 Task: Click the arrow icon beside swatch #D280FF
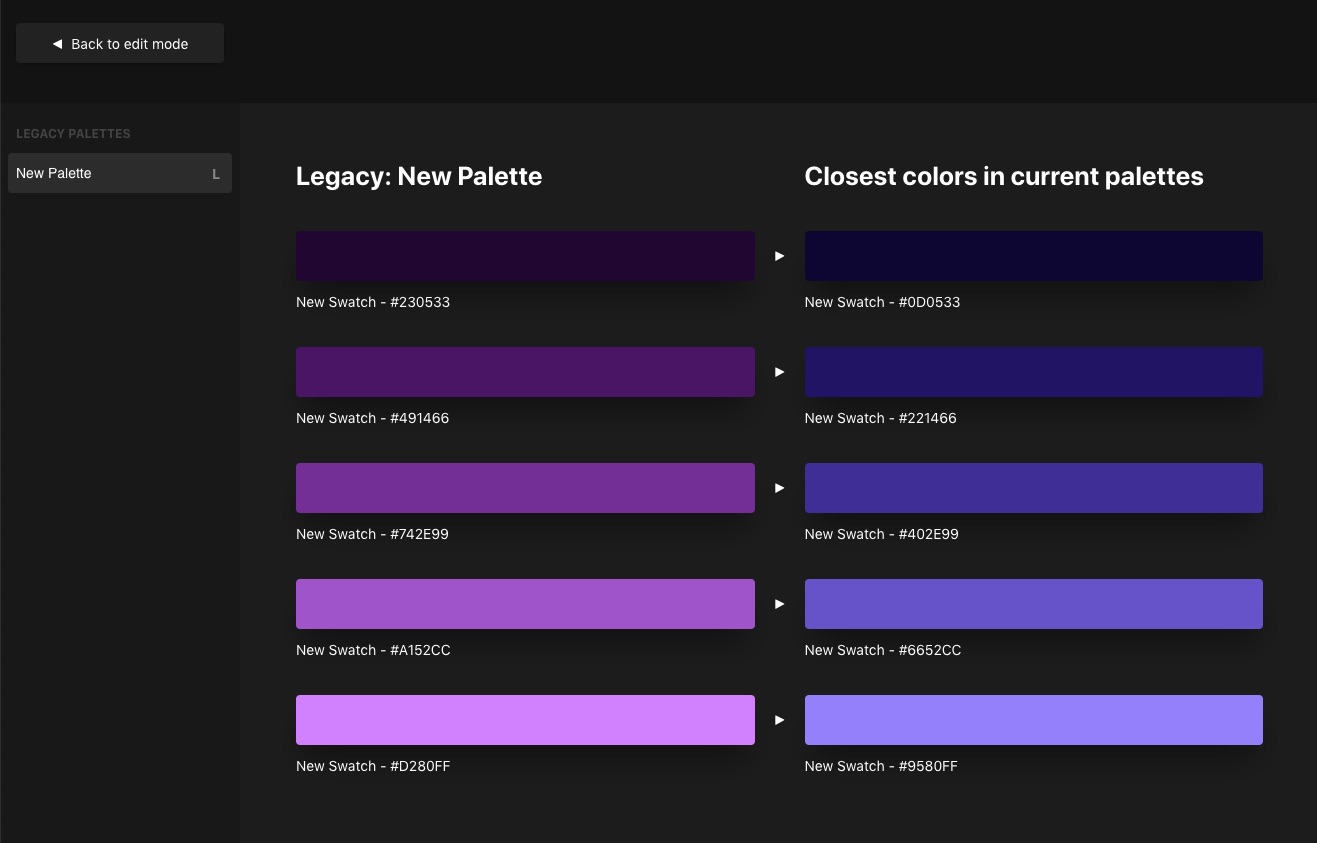tap(779, 720)
